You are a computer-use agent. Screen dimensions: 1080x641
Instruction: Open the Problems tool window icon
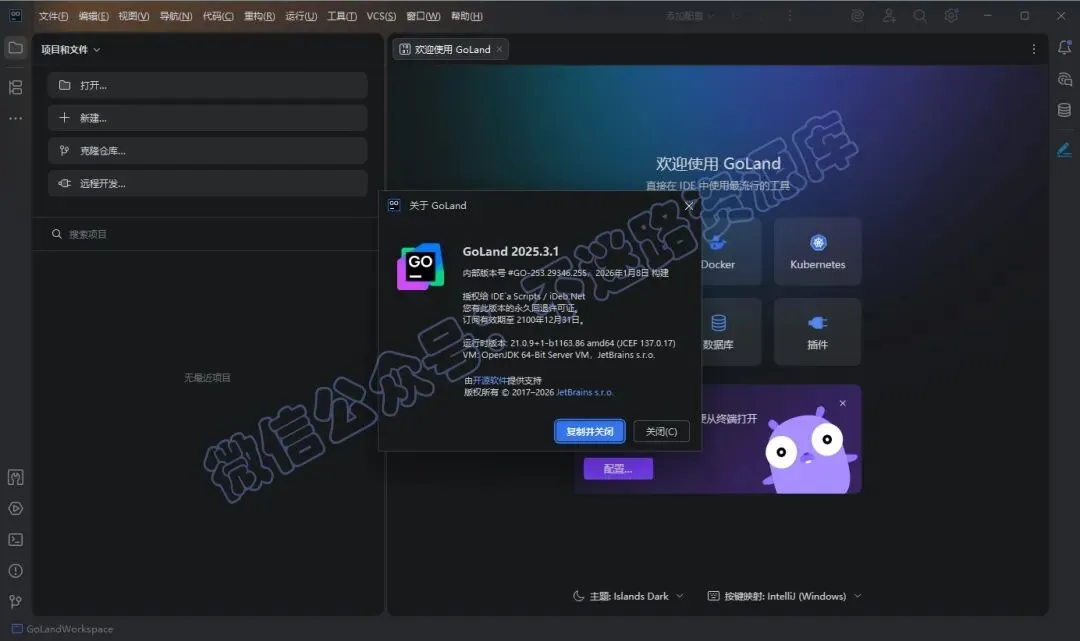(15, 571)
